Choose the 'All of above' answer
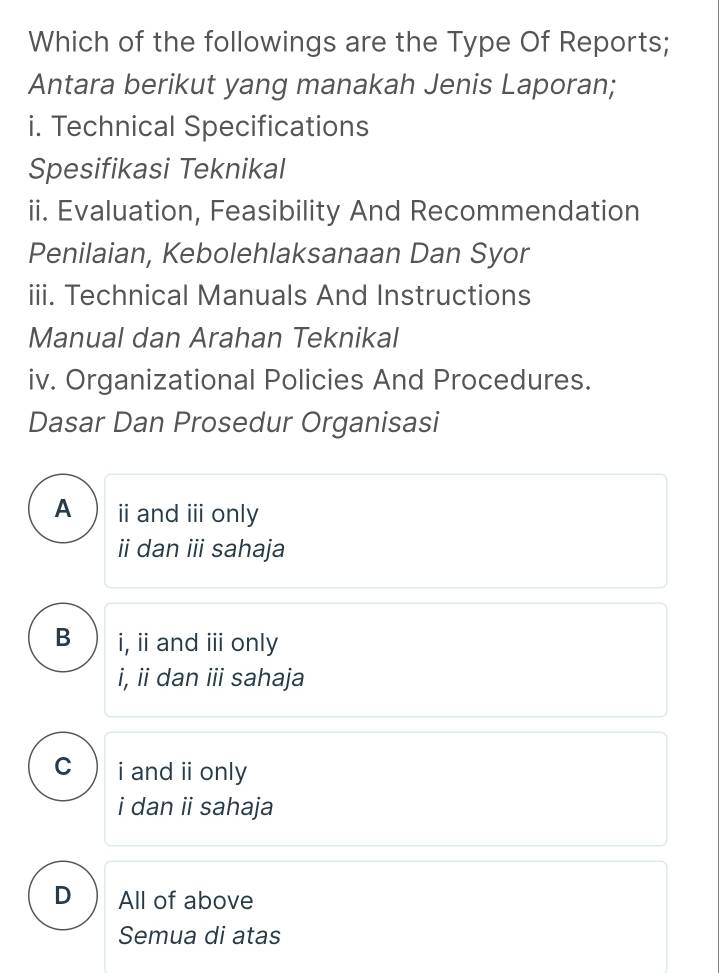719x973 pixels. click(x=184, y=900)
